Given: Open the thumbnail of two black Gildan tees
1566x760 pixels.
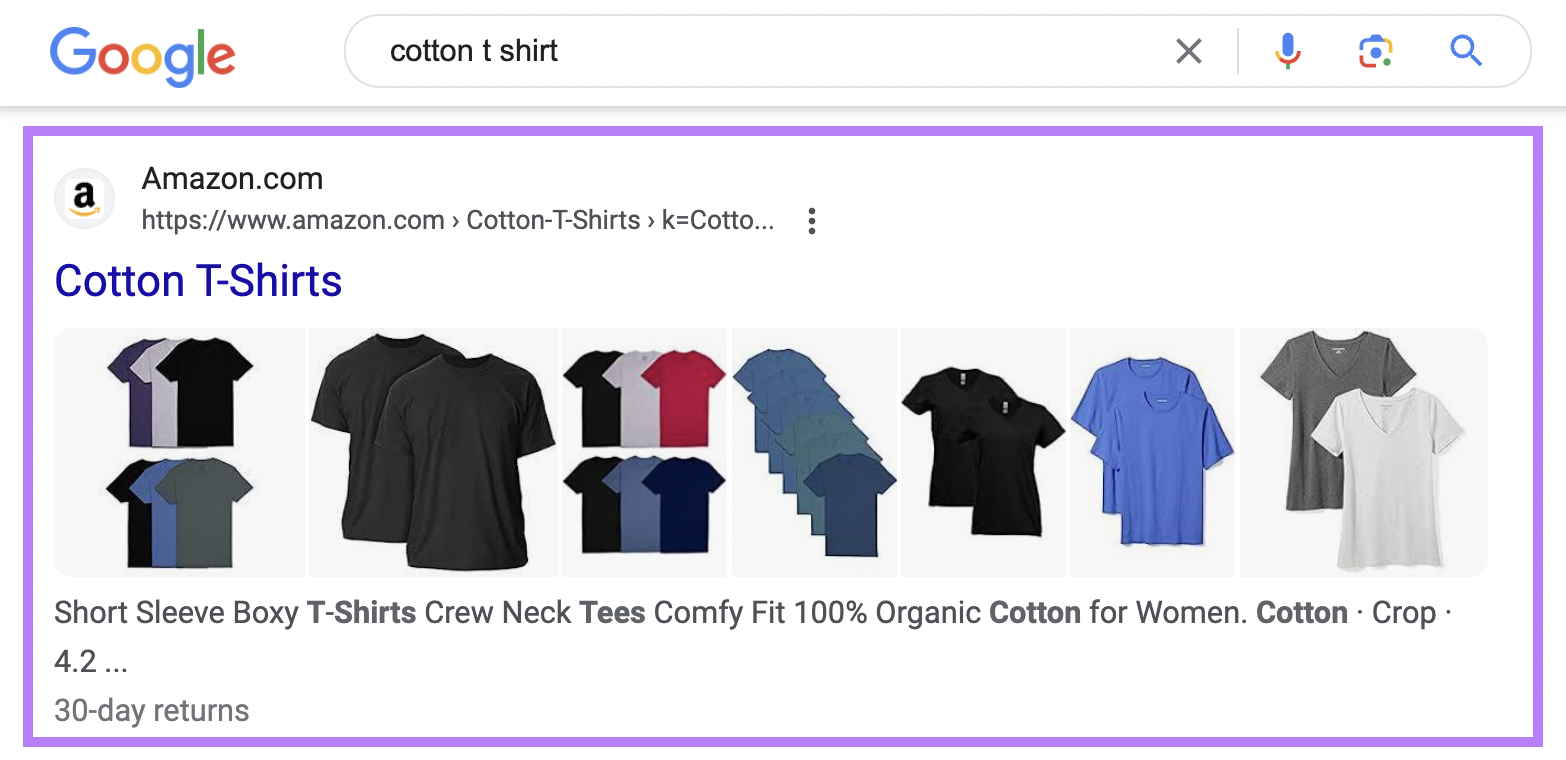Looking at the screenshot, I should pos(432,452).
